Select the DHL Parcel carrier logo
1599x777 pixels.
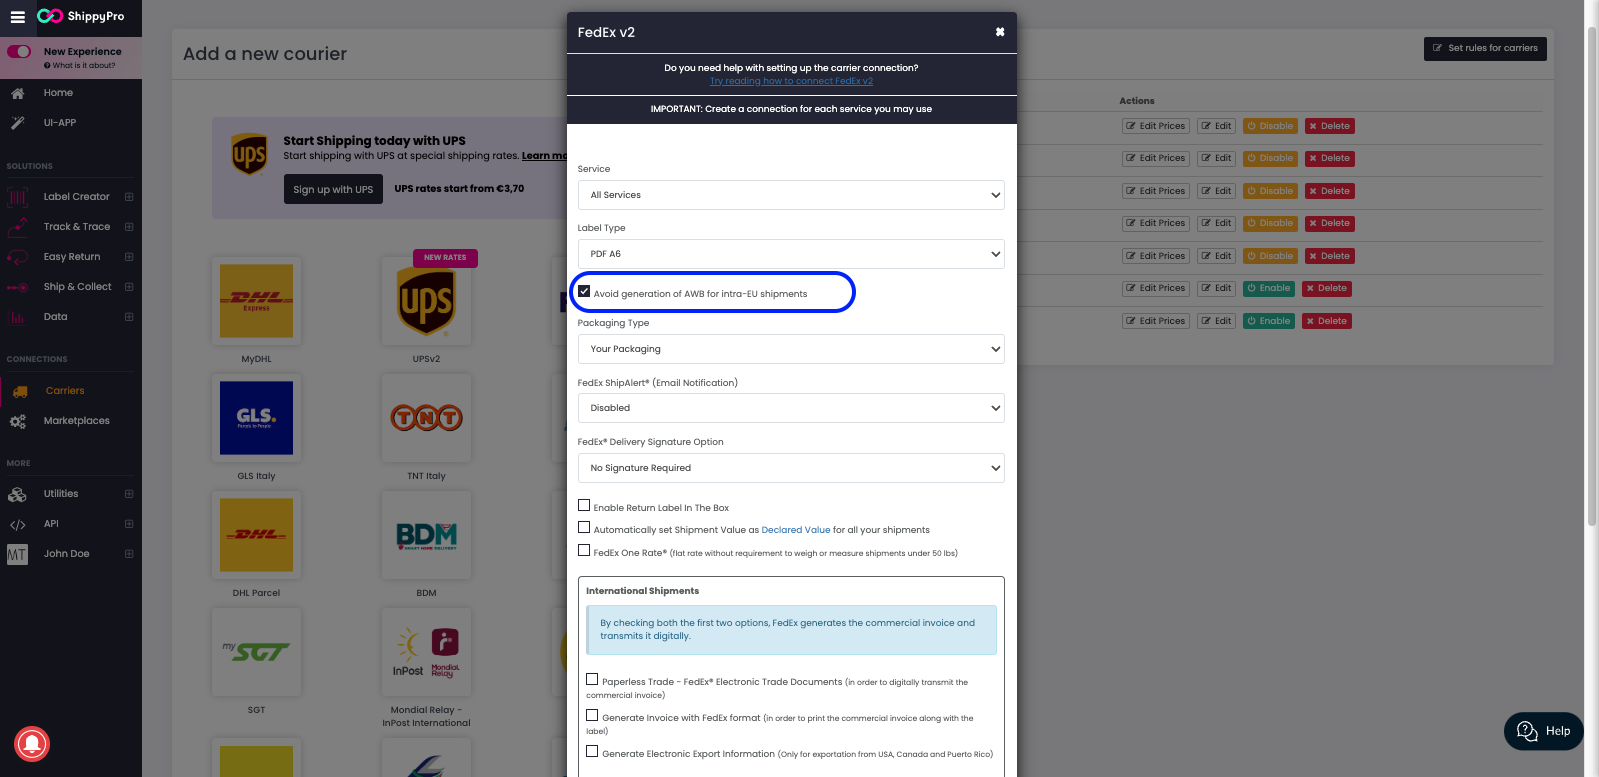click(x=257, y=535)
